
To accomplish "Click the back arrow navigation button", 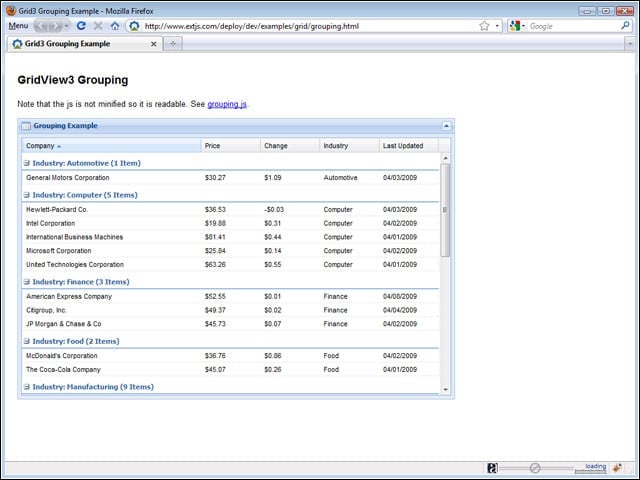I will click(x=42, y=26).
